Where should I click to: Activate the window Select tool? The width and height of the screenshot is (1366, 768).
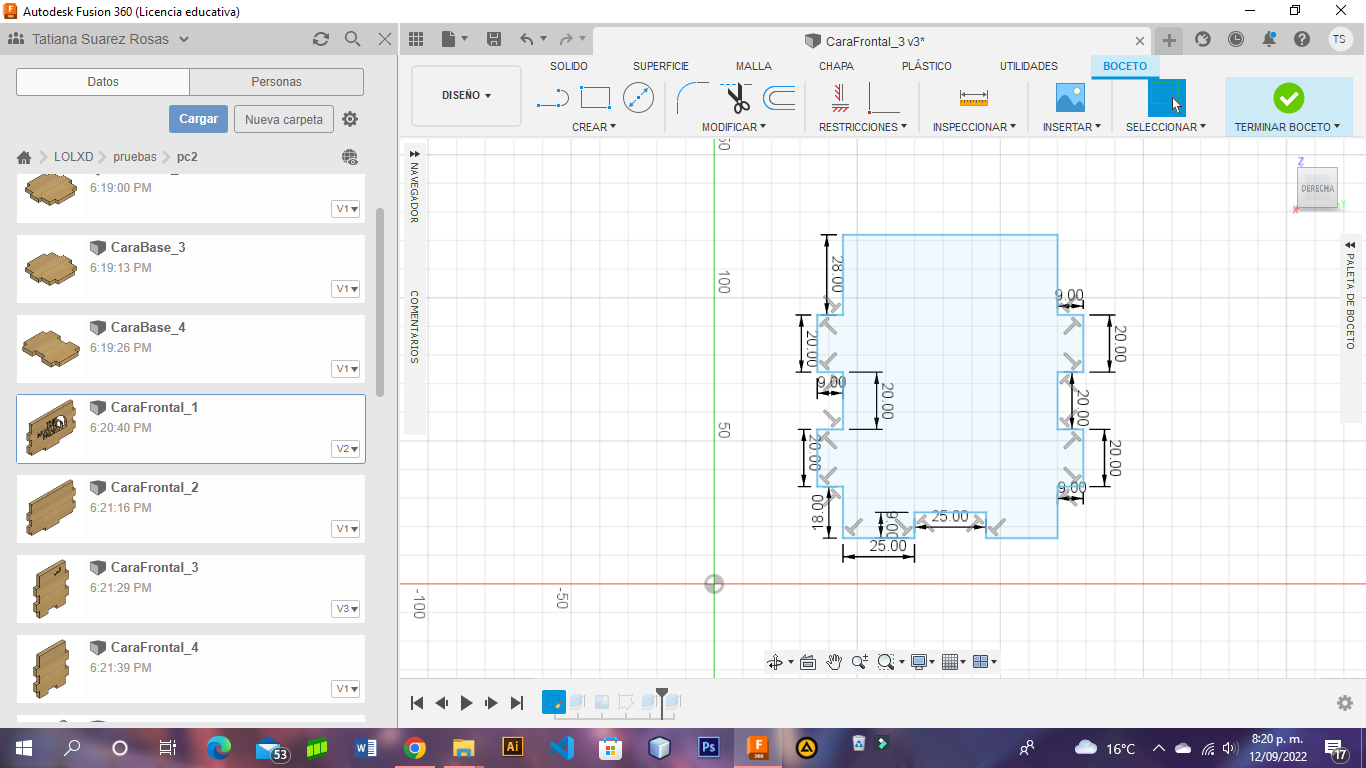tap(1166, 98)
